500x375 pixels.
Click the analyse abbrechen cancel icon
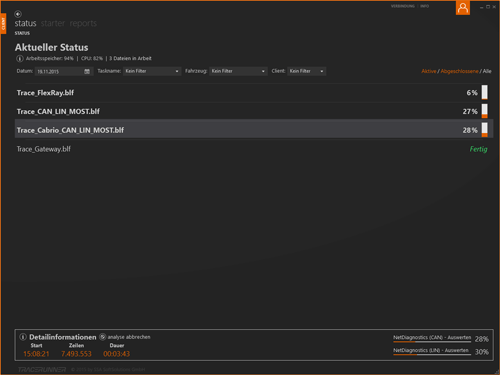[x=103, y=337]
